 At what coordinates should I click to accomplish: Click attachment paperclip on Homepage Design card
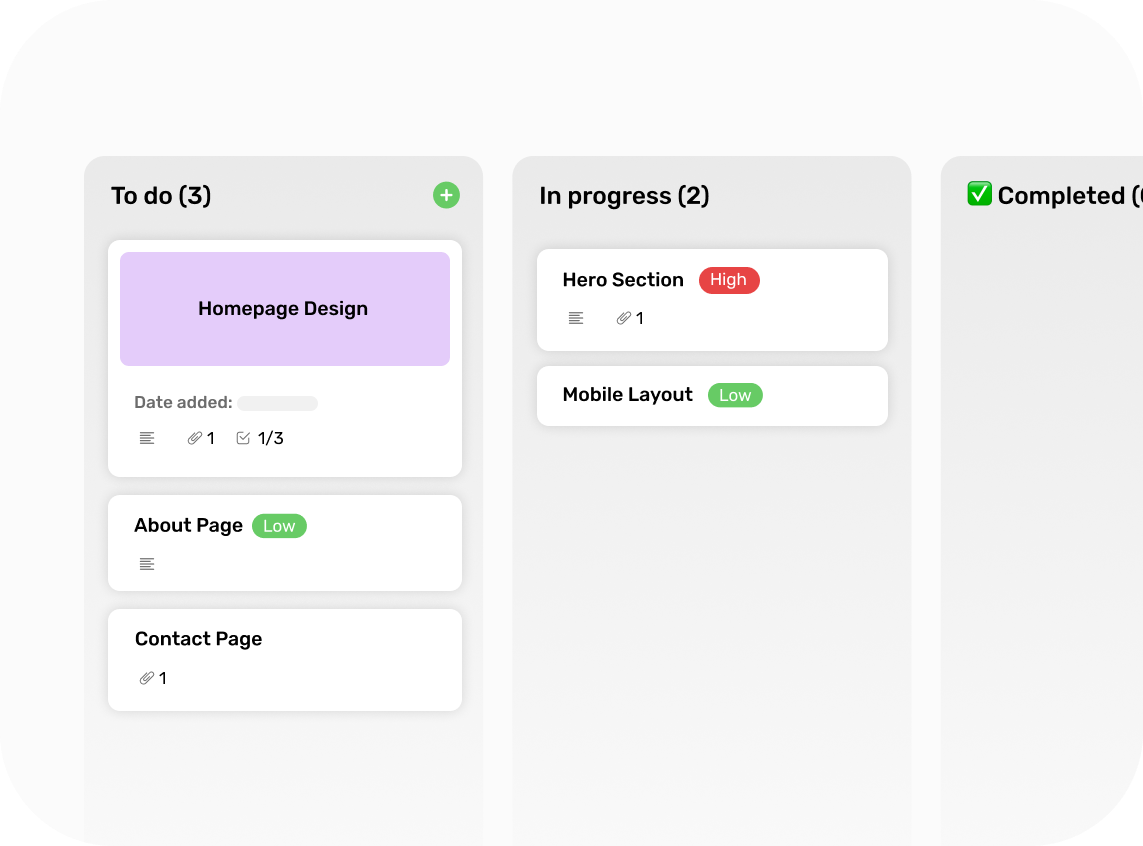pyautogui.click(x=195, y=438)
